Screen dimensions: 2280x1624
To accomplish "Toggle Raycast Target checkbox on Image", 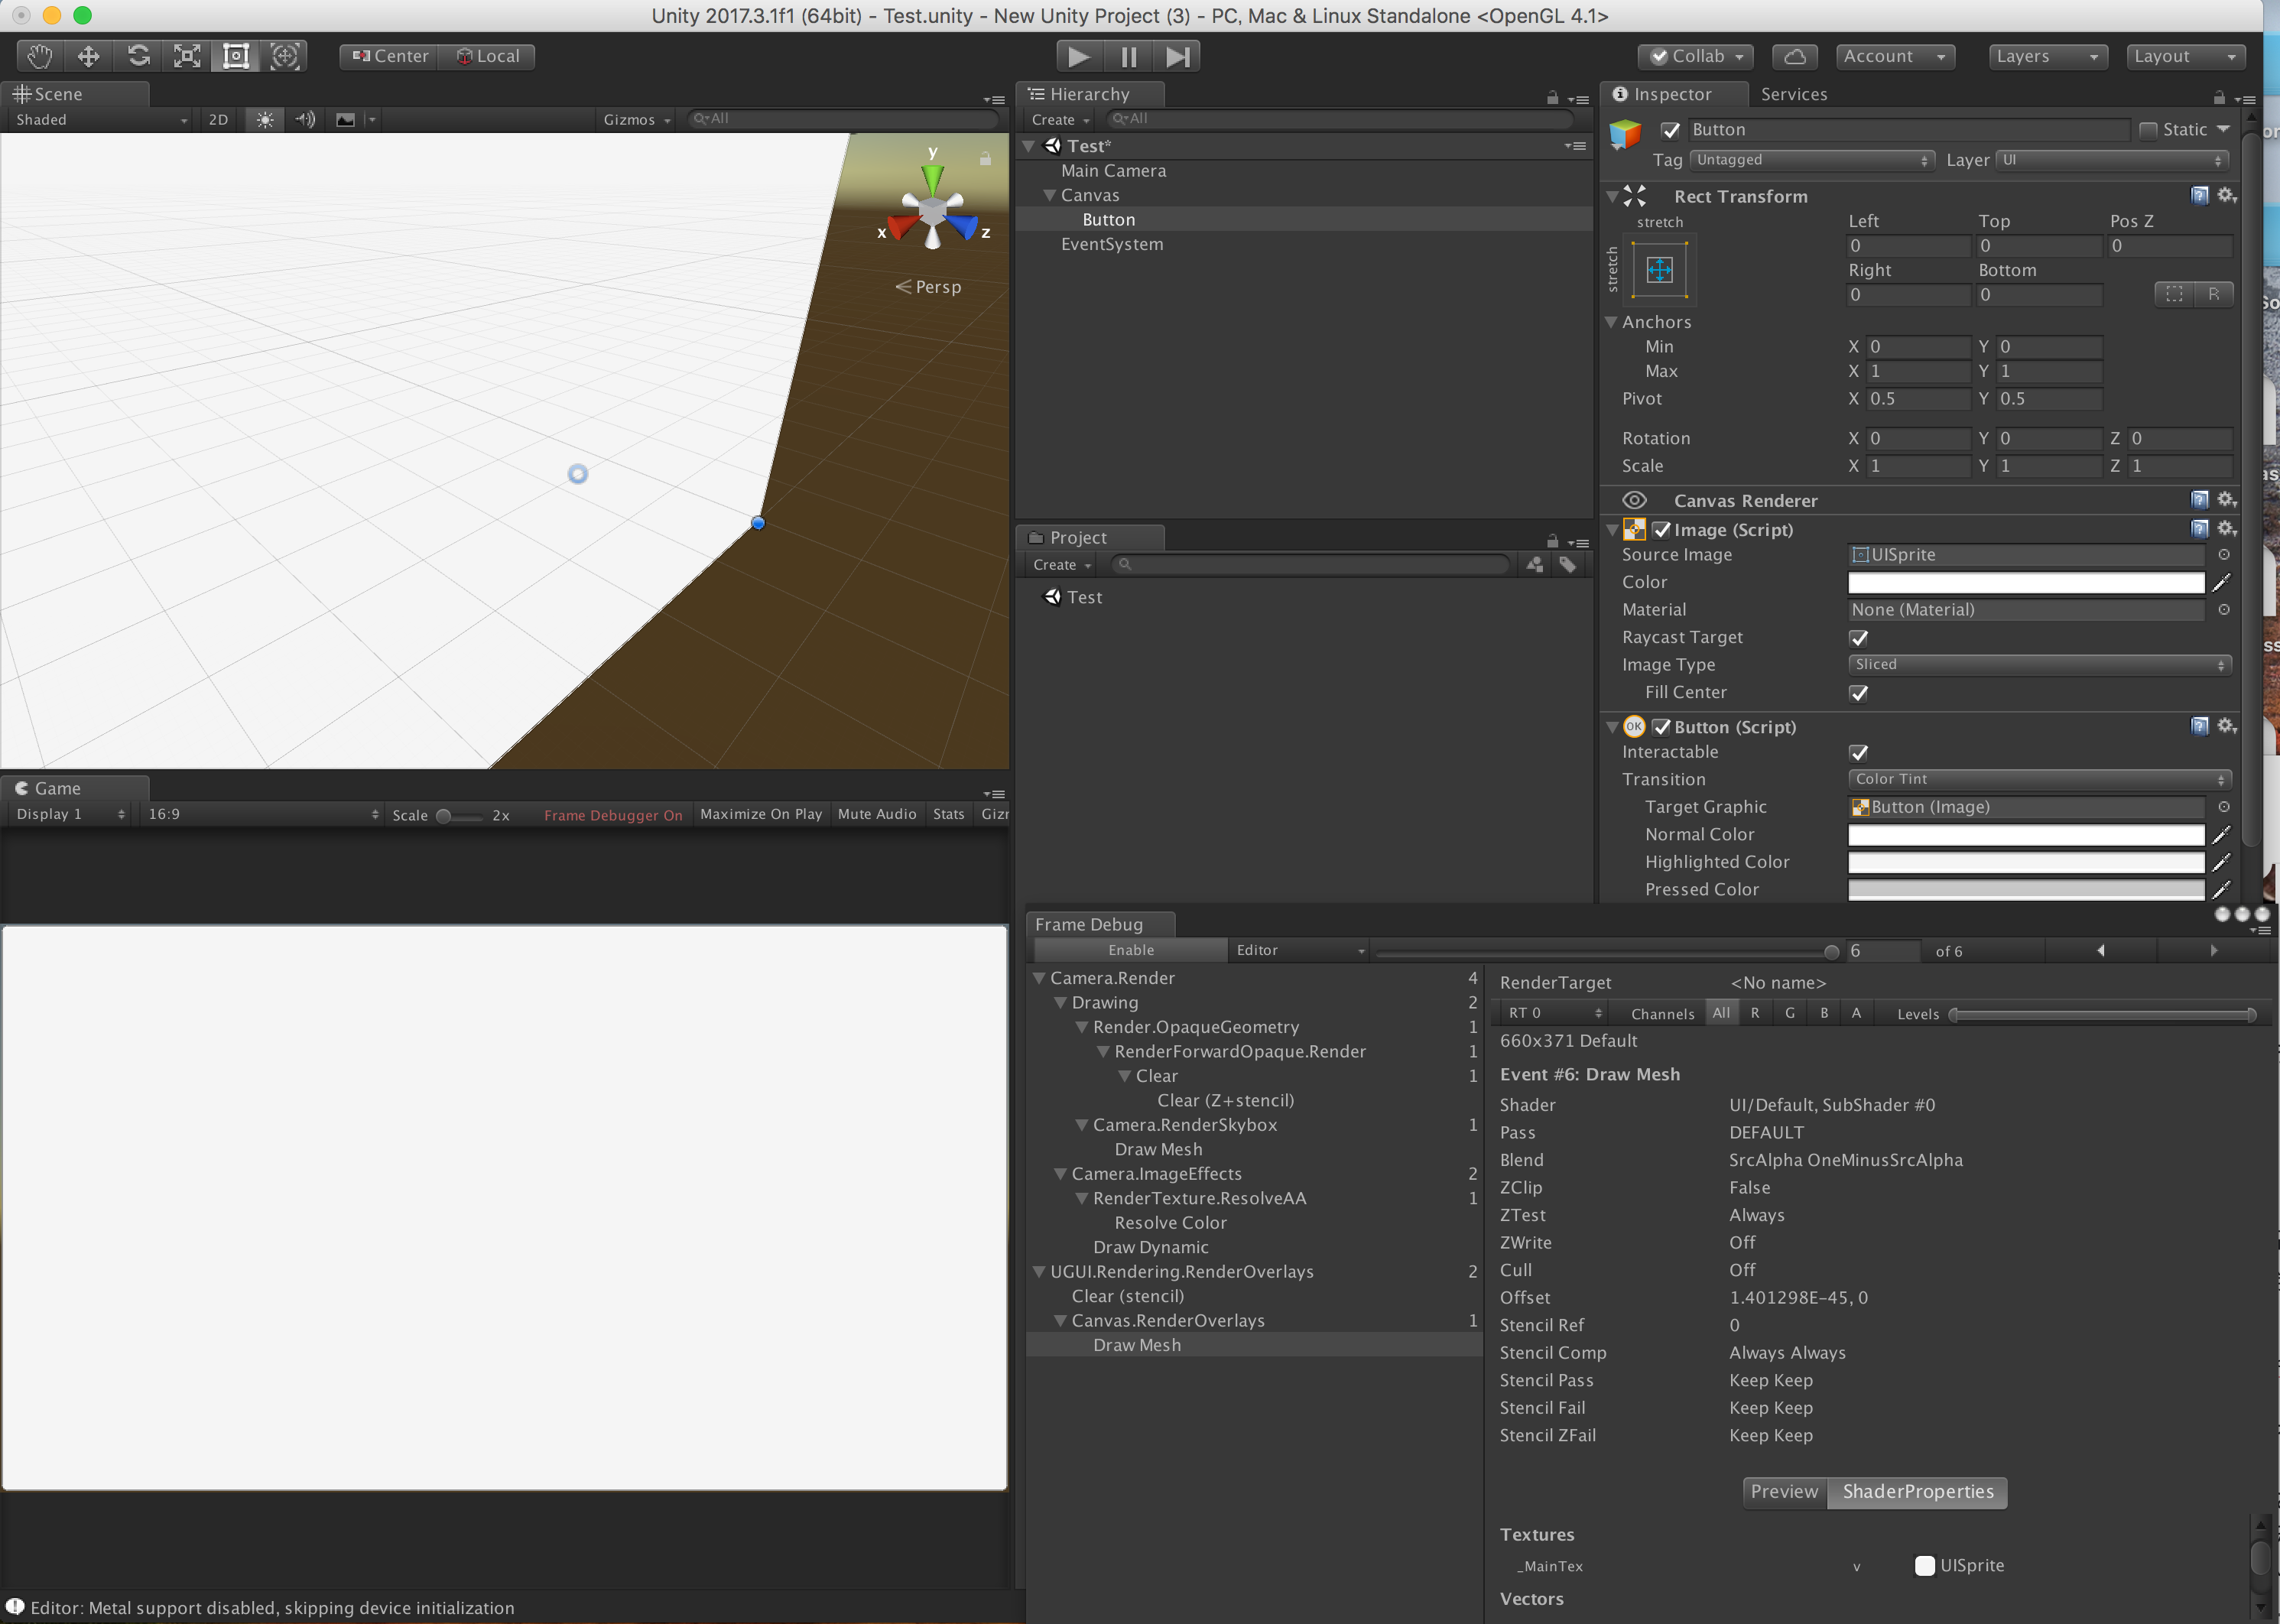I will click(1858, 636).
